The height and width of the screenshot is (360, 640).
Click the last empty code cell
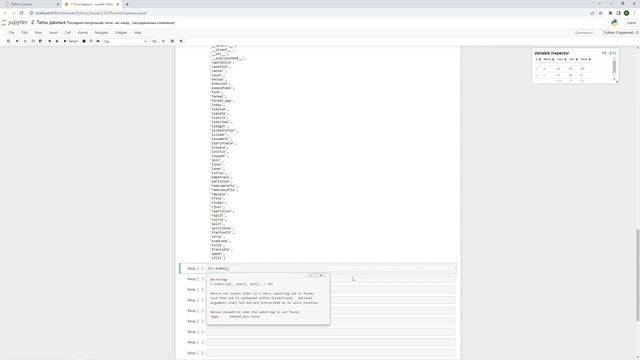pyautogui.click(x=331, y=353)
